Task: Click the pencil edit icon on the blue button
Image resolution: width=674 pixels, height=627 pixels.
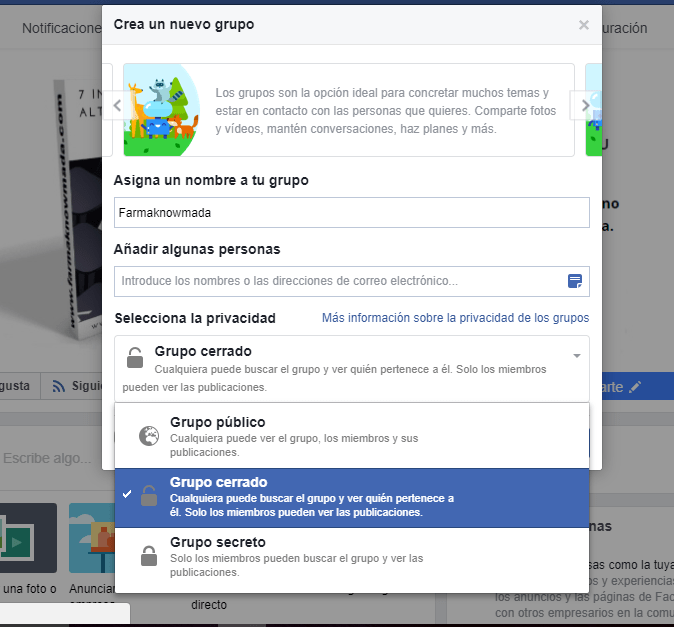Action: (635, 387)
